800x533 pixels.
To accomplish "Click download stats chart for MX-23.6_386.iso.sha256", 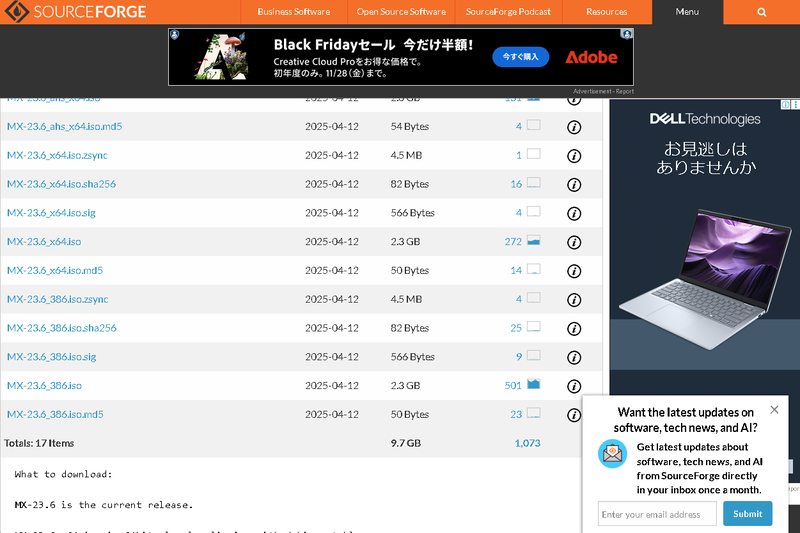I will (x=534, y=326).
